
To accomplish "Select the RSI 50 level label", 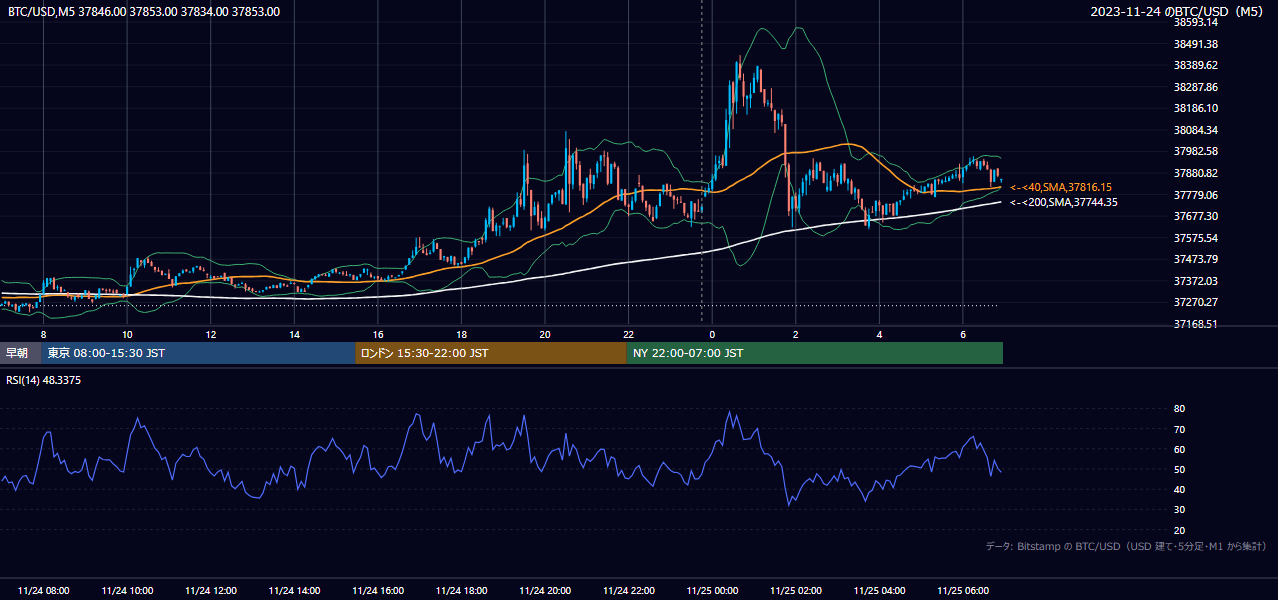I will click(1180, 469).
